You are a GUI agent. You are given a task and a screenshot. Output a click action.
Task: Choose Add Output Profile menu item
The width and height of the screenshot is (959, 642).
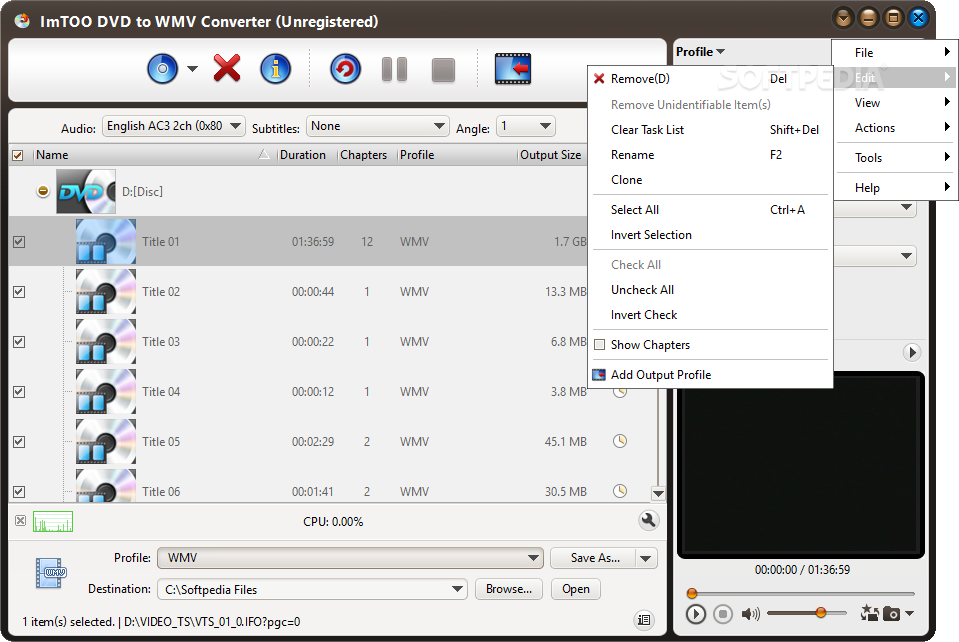710,375
